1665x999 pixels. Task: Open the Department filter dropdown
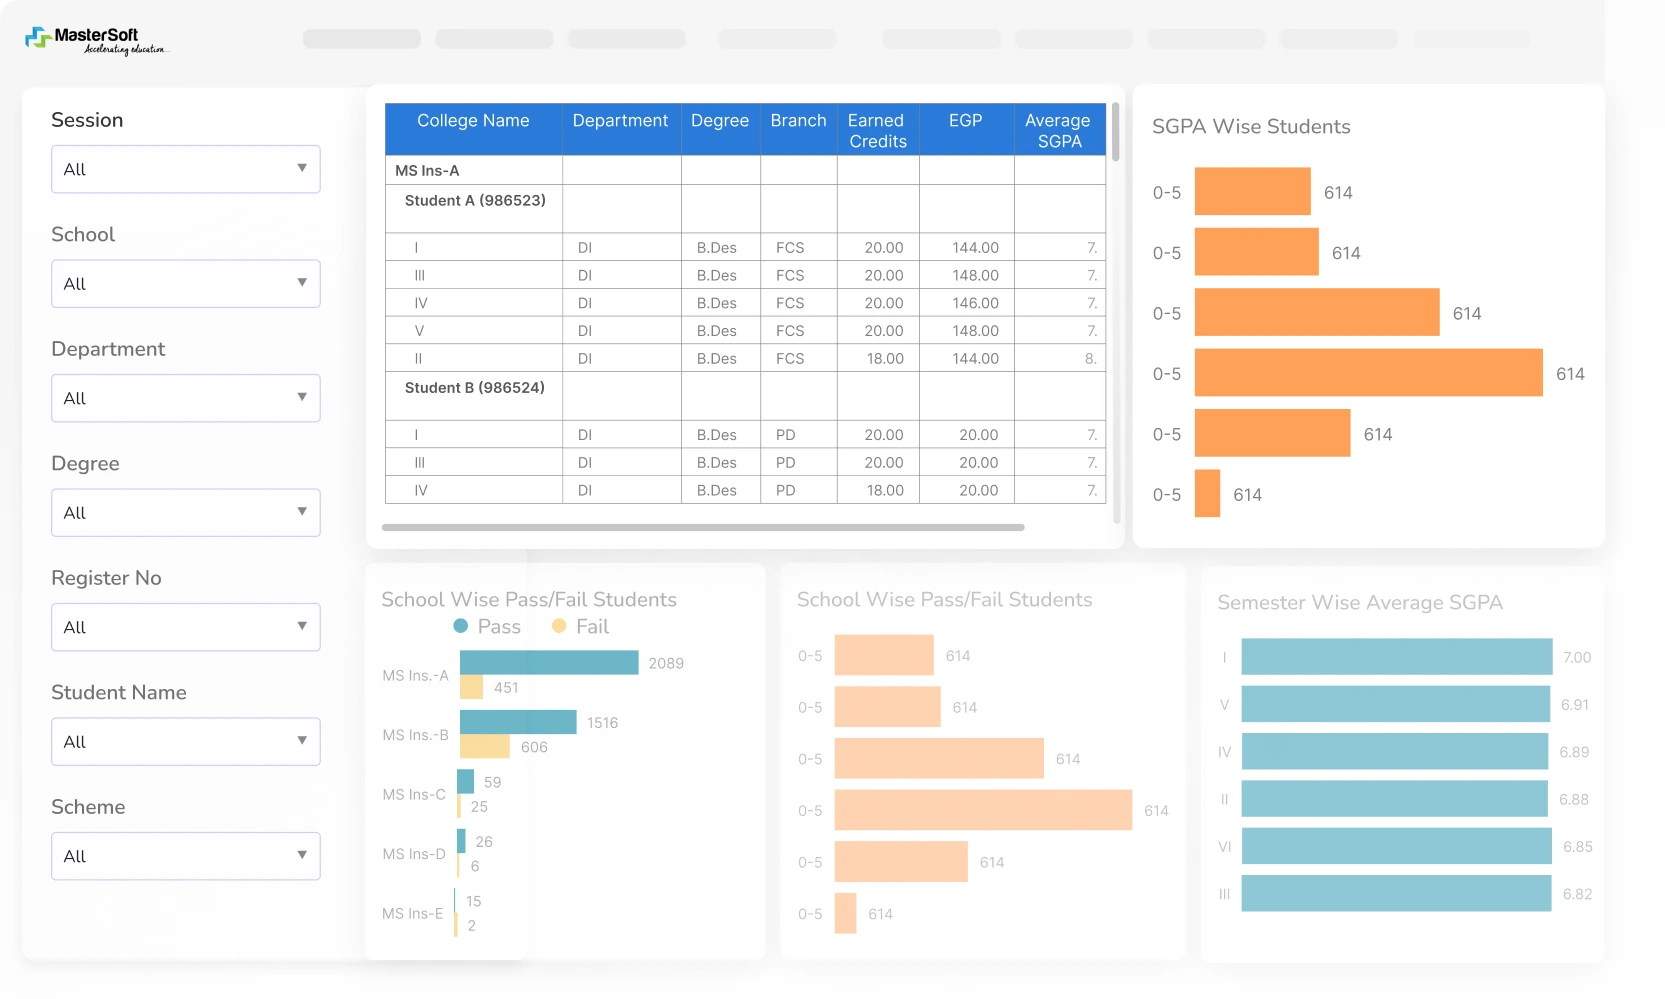tap(184, 398)
